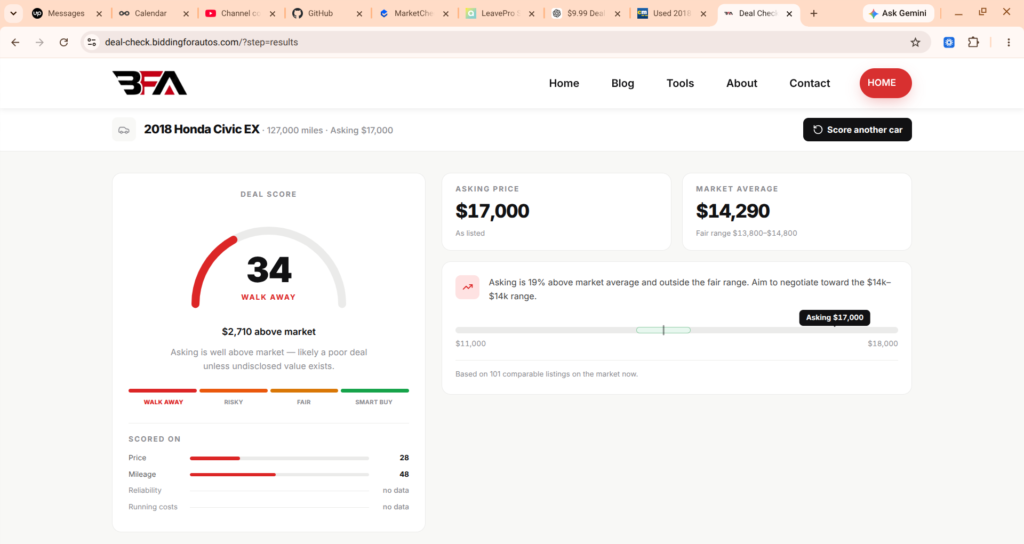Viewport: 1024px width, 544px height.
Task: Click the FAIR scale label
Action: click(304, 402)
